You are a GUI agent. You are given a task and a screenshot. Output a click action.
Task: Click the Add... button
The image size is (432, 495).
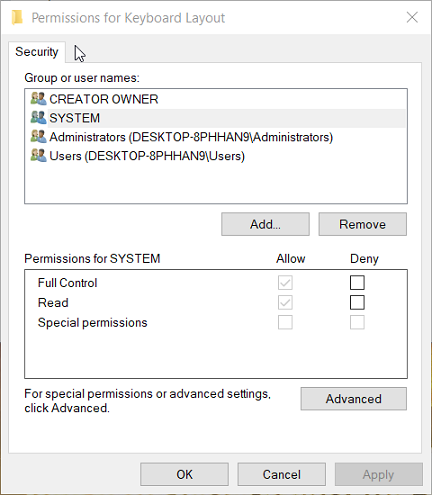265,224
